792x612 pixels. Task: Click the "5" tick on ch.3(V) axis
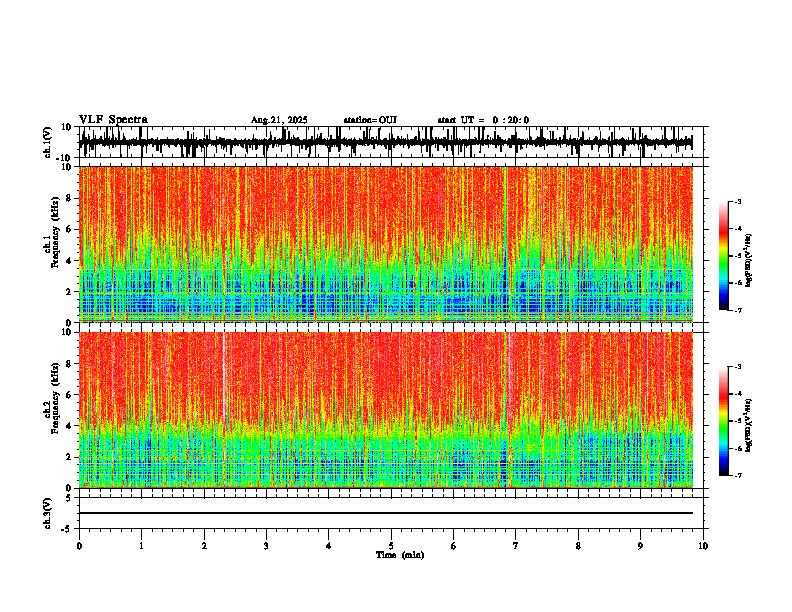[69, 498]
